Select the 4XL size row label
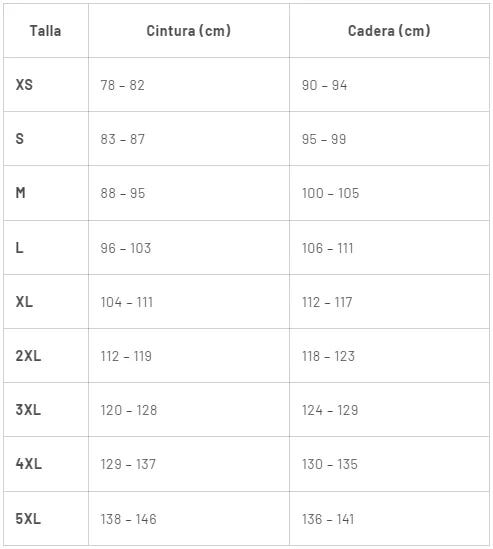493x549 pixels. (x=29, y=464)
